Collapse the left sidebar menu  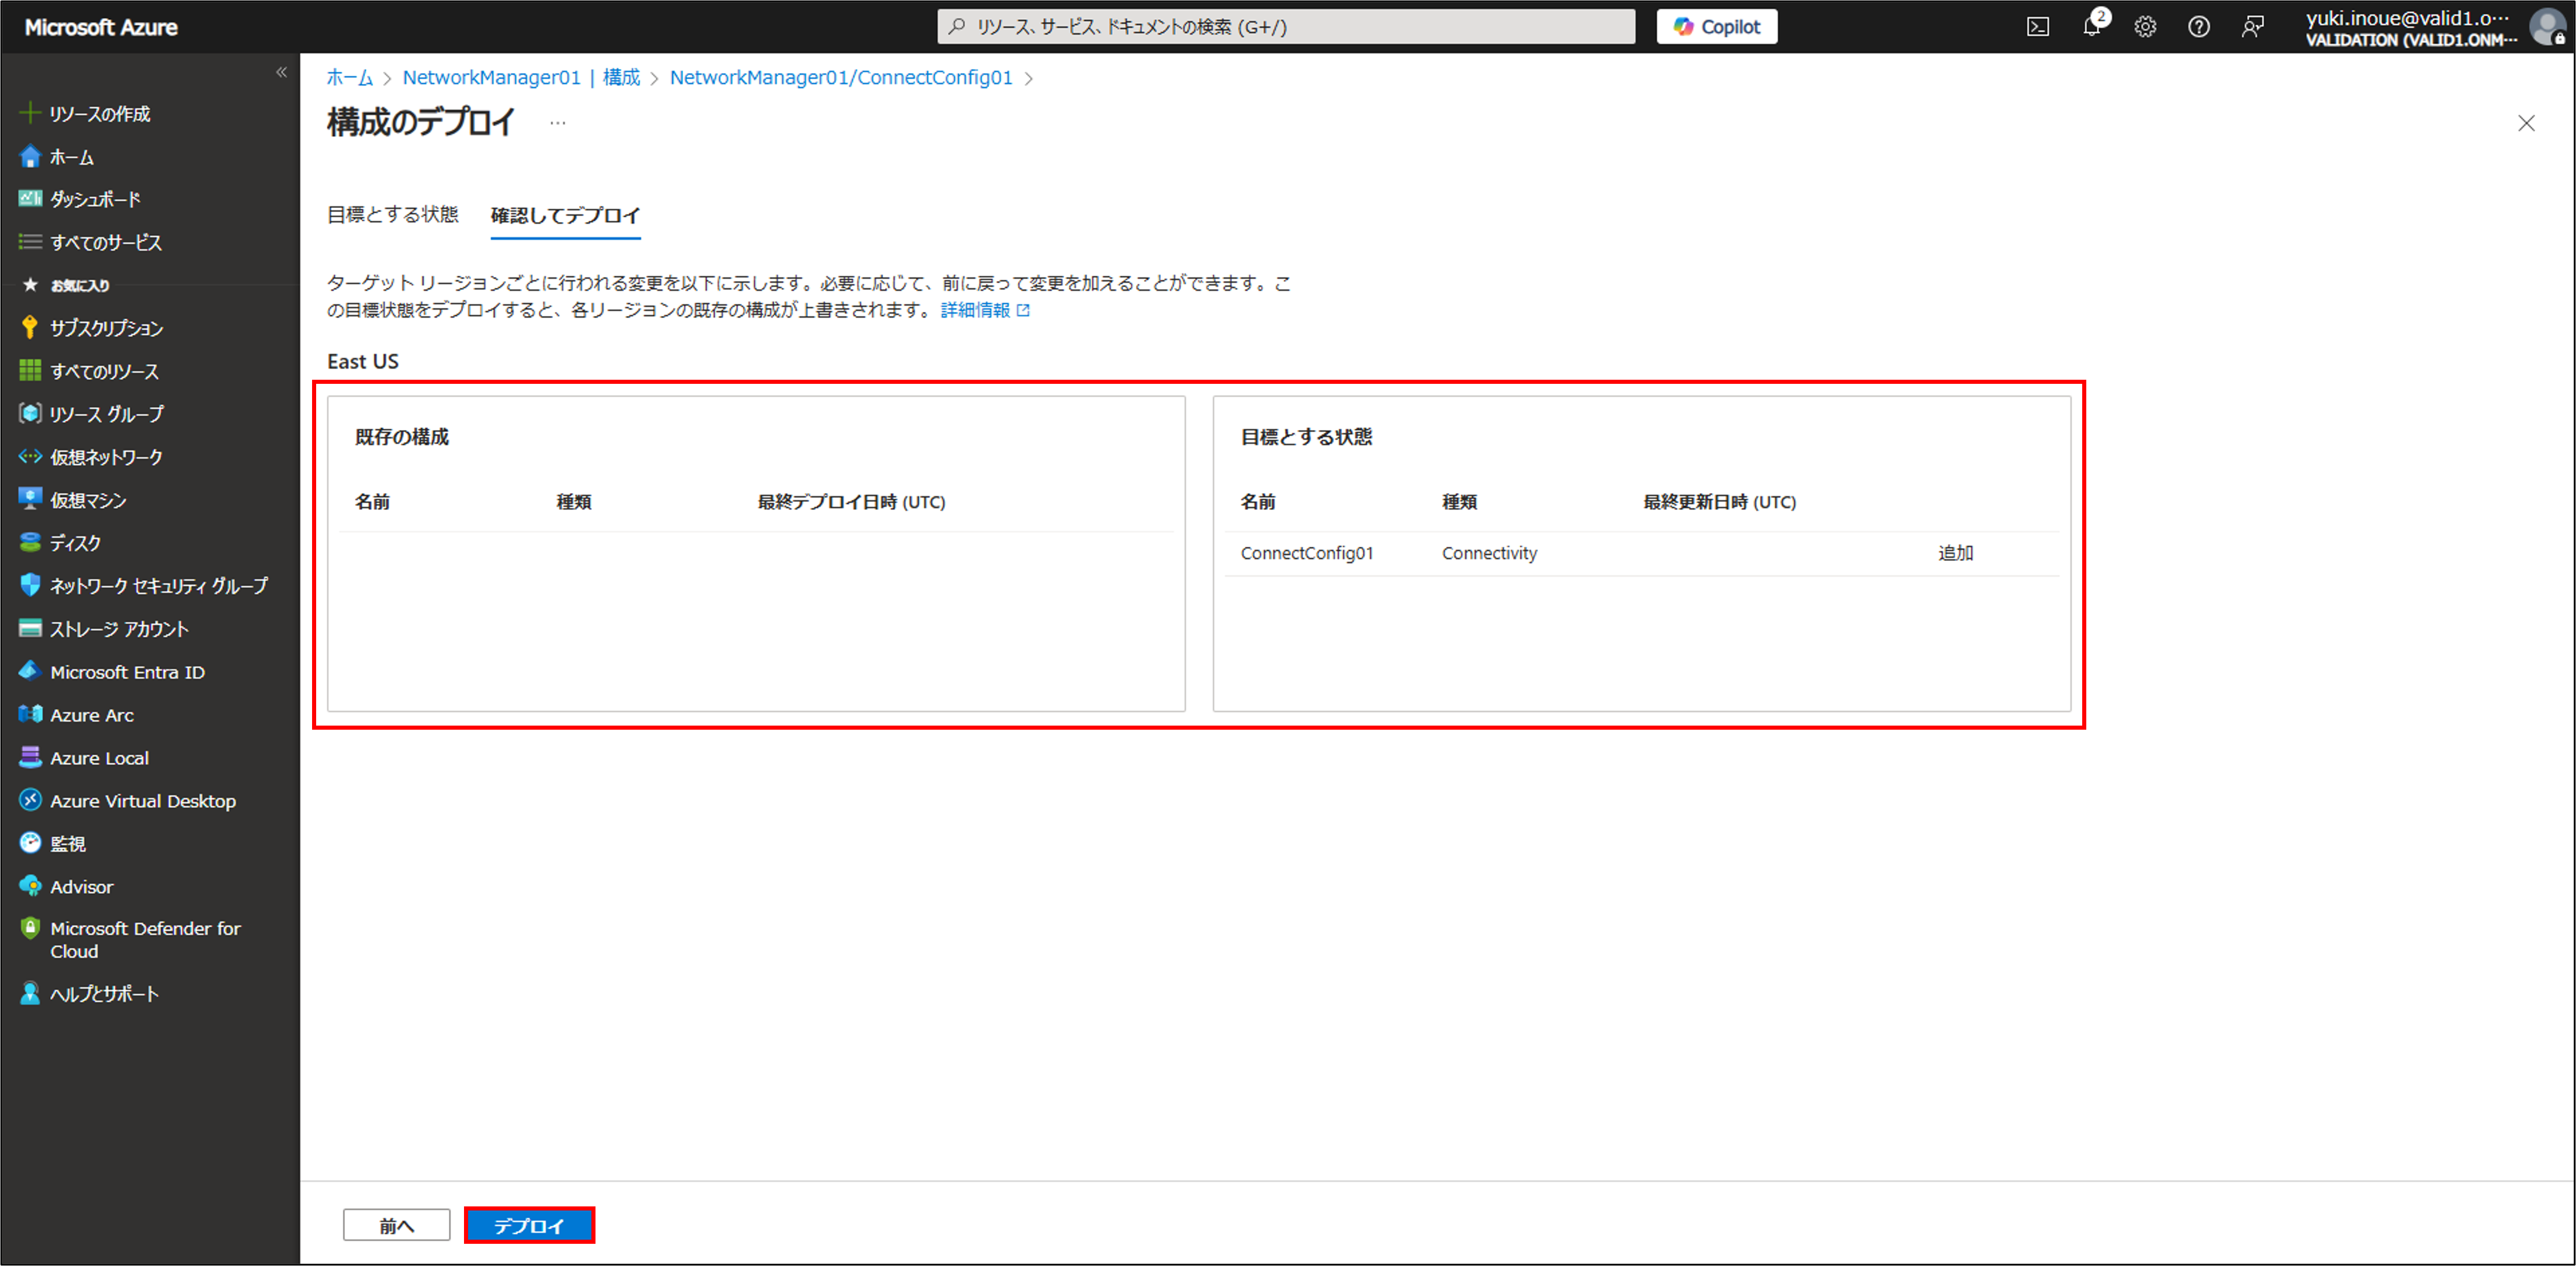281,72
